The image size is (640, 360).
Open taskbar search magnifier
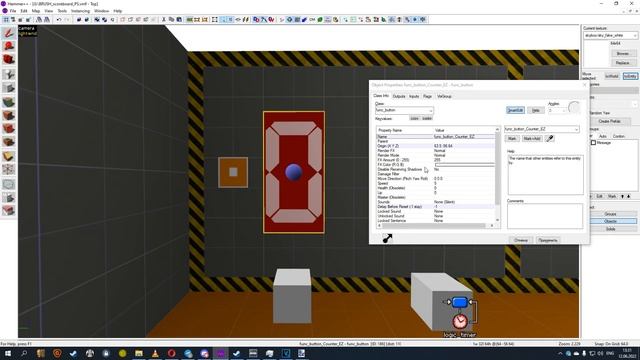tap(24, 353)
